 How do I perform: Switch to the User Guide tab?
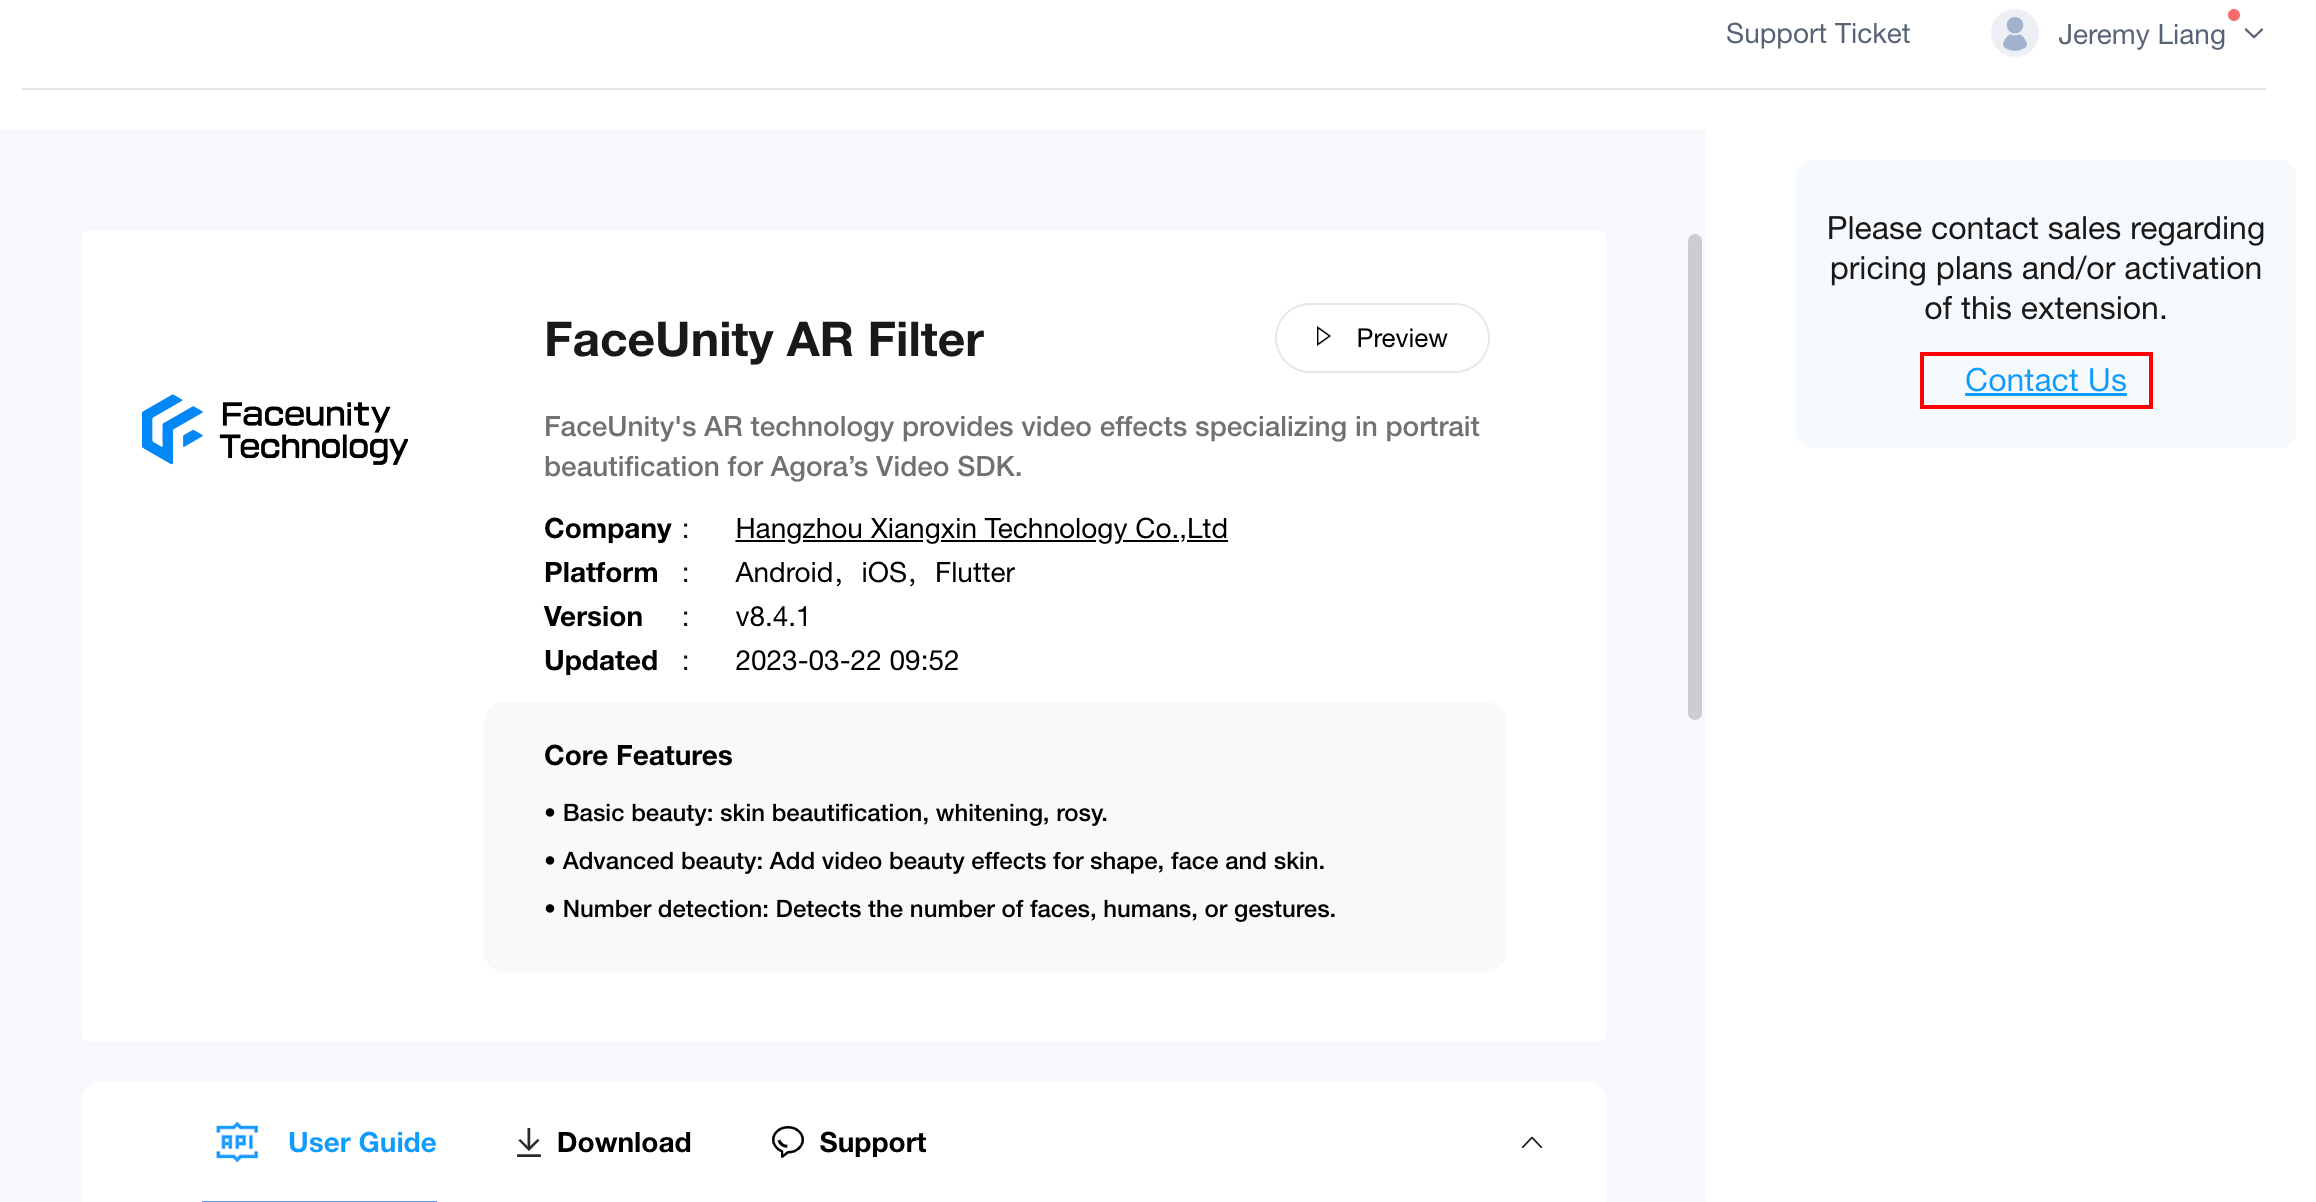(x=361, y=1142)
